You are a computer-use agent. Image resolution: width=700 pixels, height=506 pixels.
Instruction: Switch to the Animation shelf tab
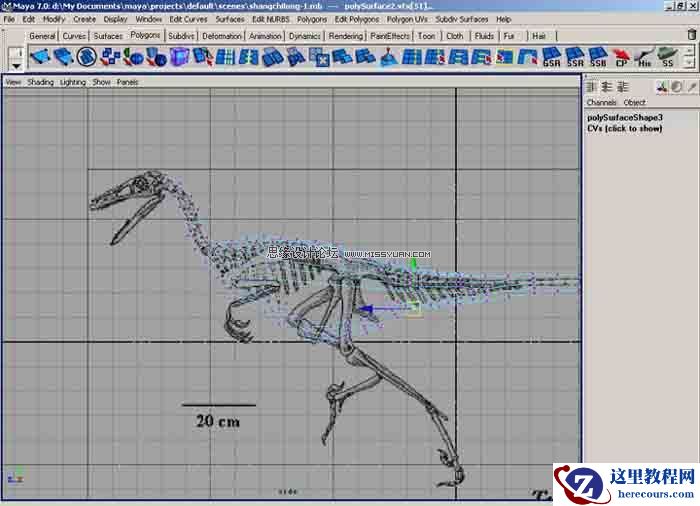click(265, 36)
